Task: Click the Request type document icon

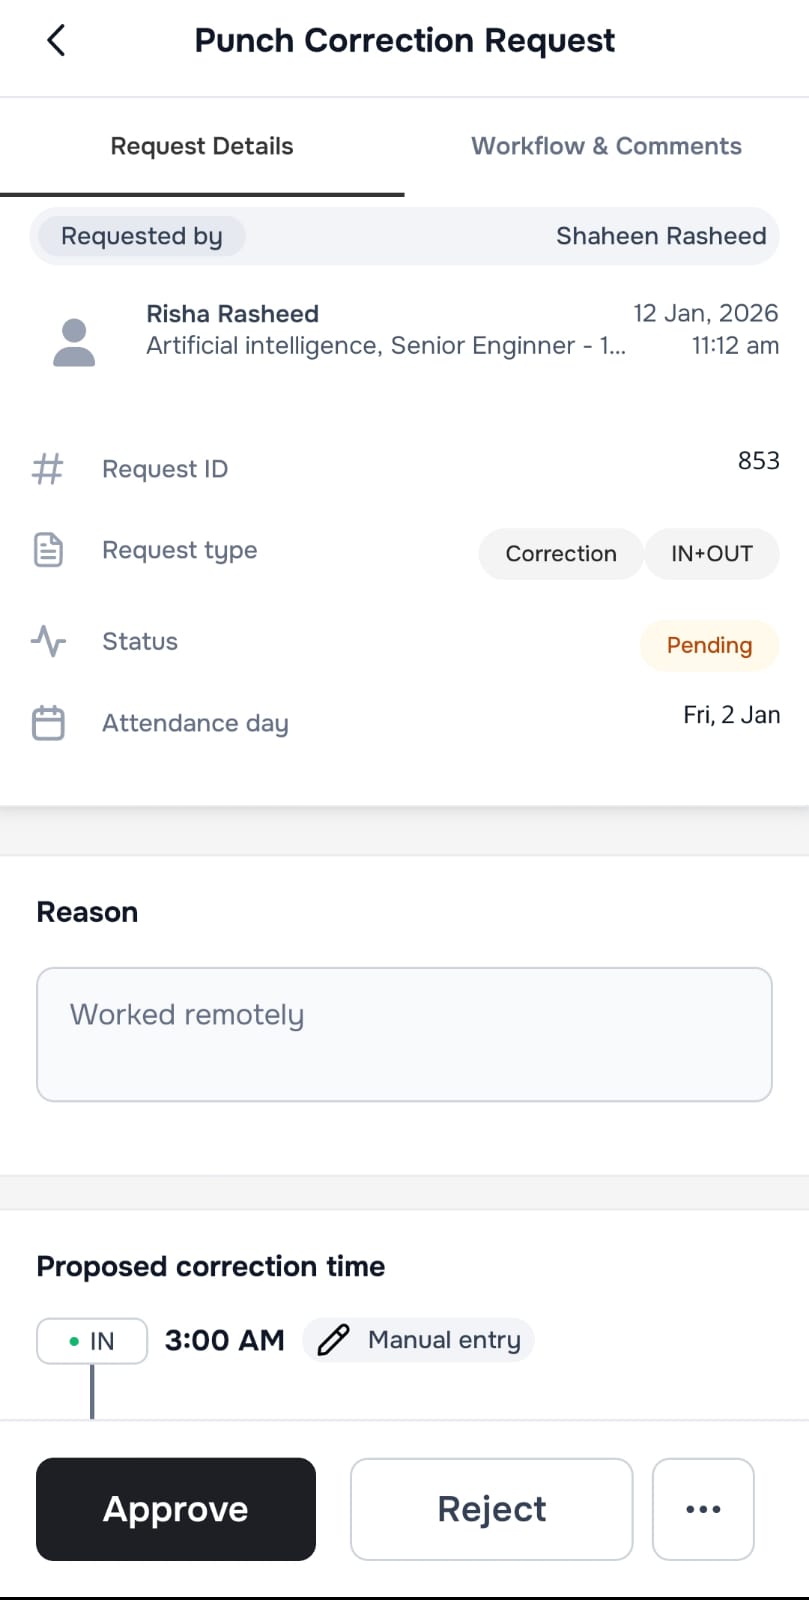Action: 48,550
